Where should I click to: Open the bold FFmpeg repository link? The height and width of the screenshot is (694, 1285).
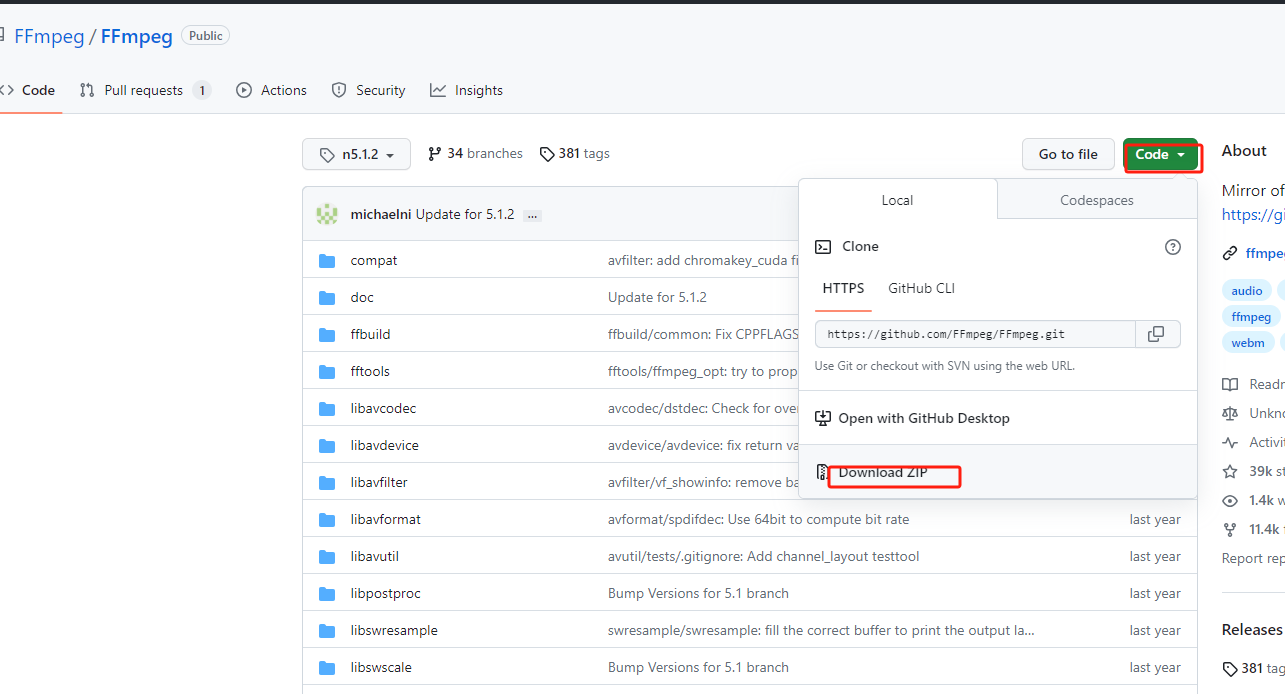137,36
